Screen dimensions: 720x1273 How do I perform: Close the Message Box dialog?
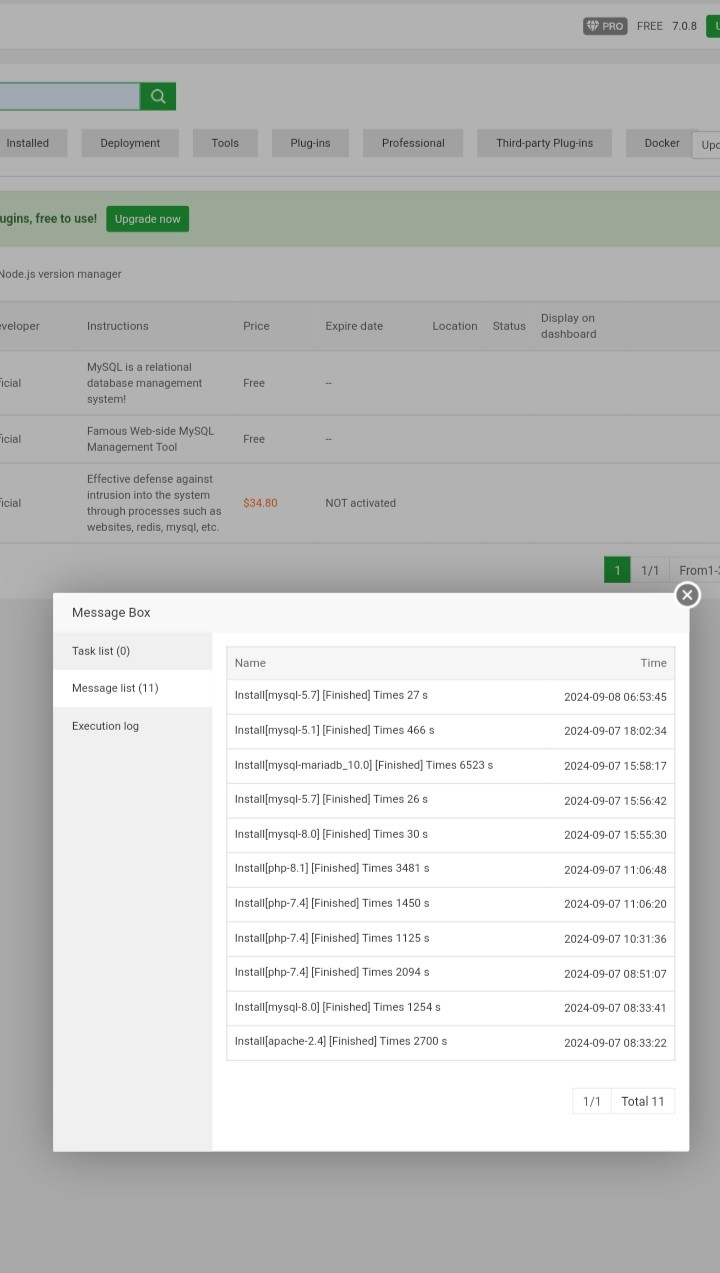[687, 595]
